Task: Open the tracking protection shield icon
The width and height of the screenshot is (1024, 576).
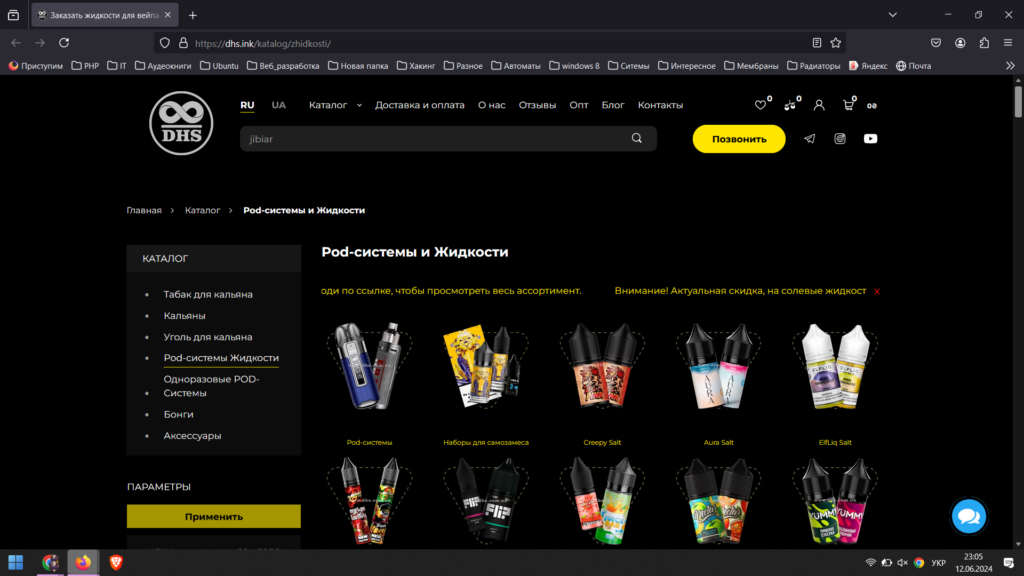Action: 165,43
